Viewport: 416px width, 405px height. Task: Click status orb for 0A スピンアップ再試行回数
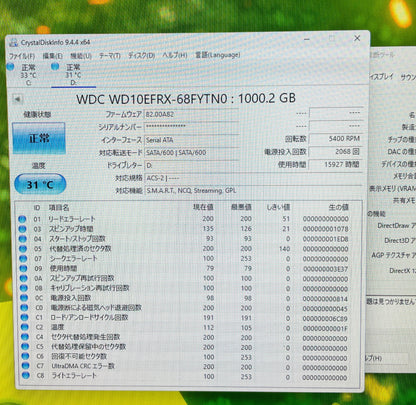point(24,278)
